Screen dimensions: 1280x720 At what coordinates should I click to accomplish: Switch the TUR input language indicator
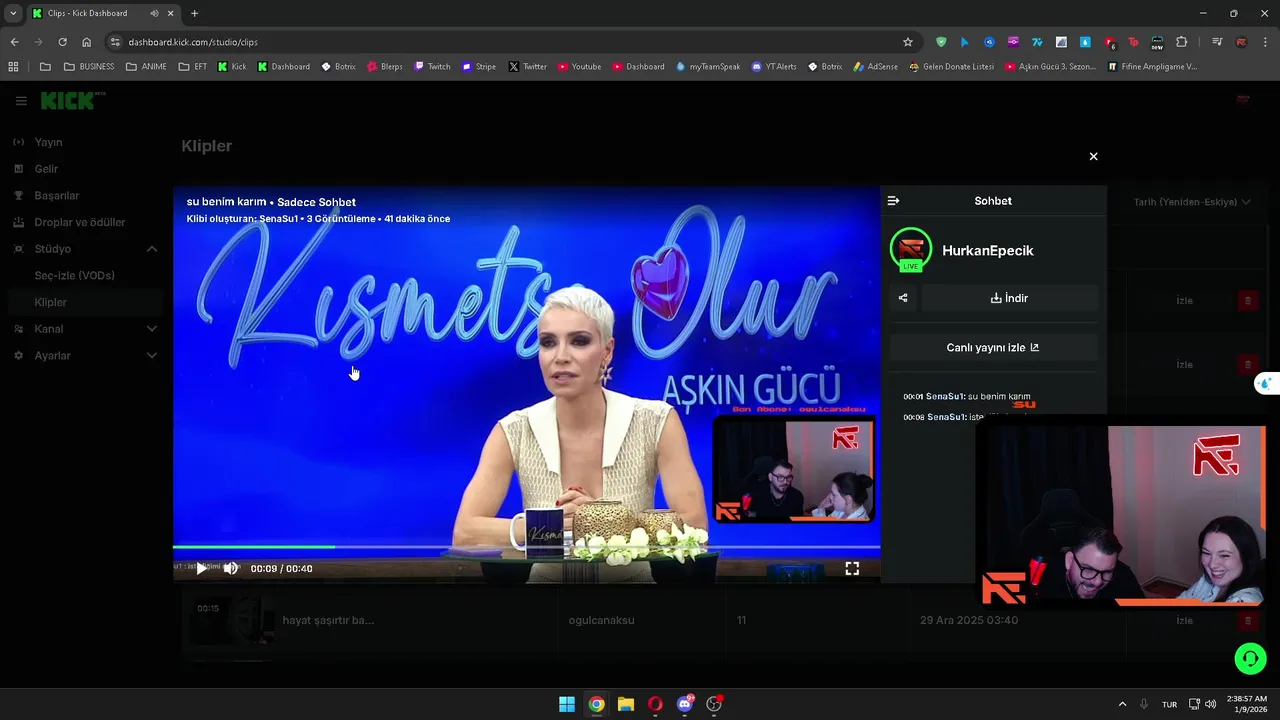click(1169, 704)
